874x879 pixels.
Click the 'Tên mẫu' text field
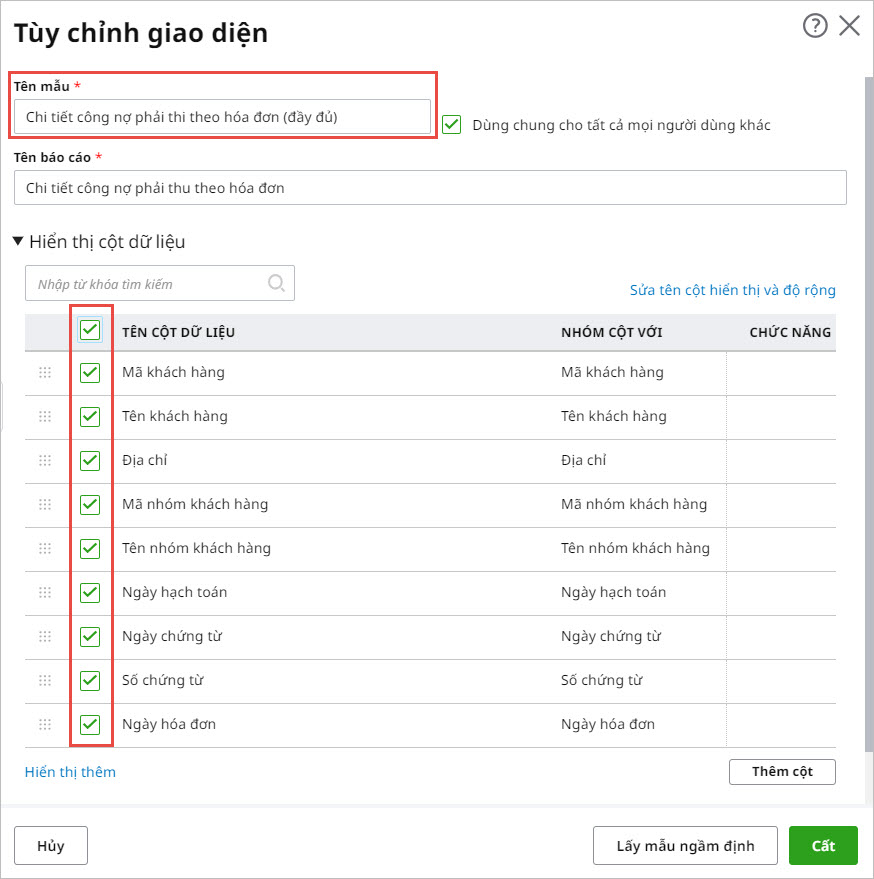pos(222,117)
